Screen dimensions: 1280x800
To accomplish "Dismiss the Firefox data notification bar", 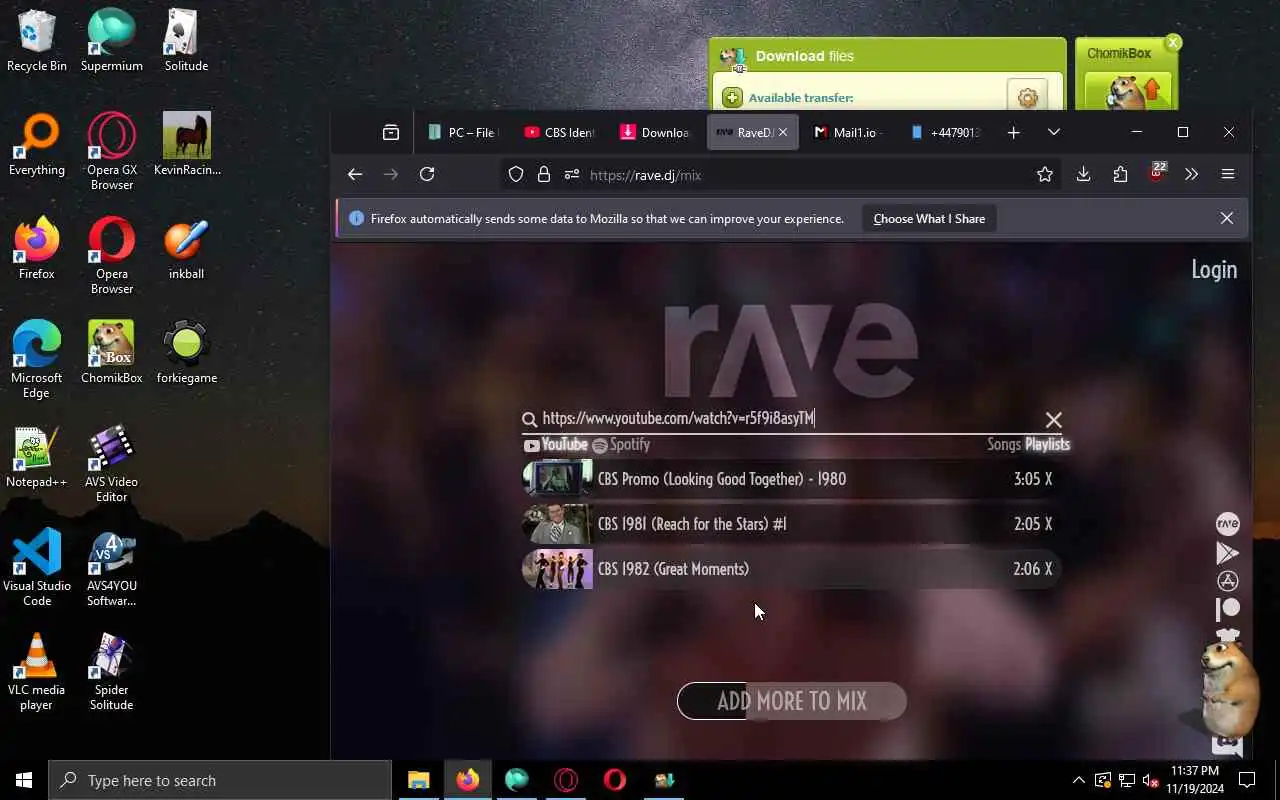I will pyautogui.click(x=1227, y=218).
